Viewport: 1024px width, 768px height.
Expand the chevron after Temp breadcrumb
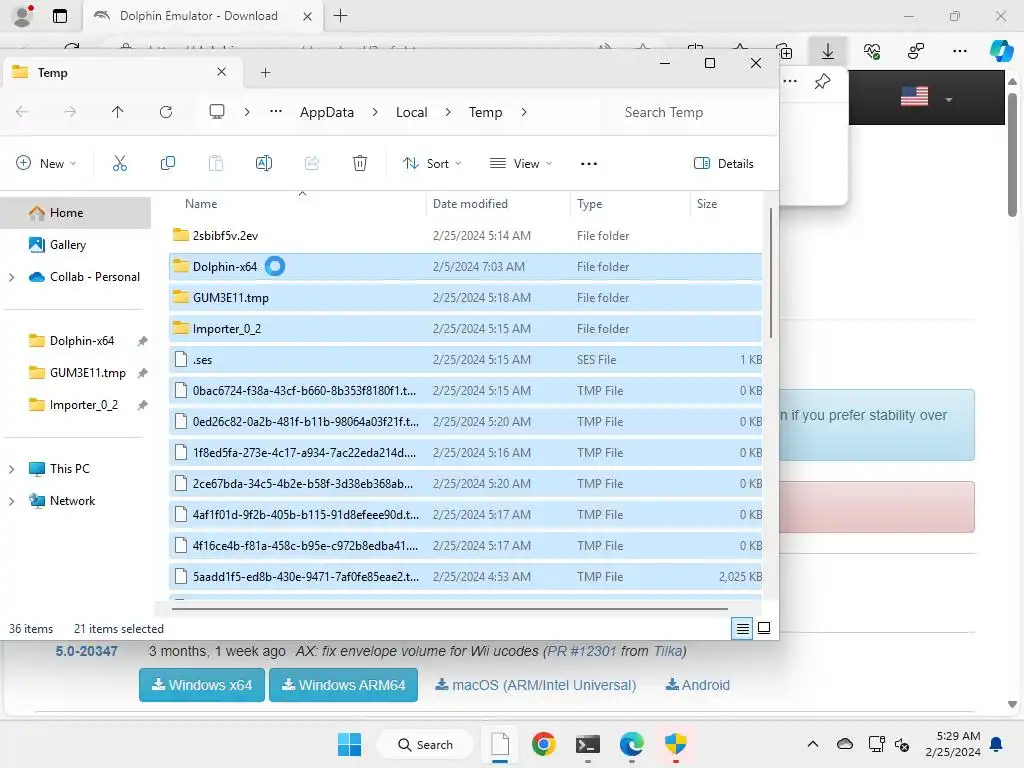point(524,112)
